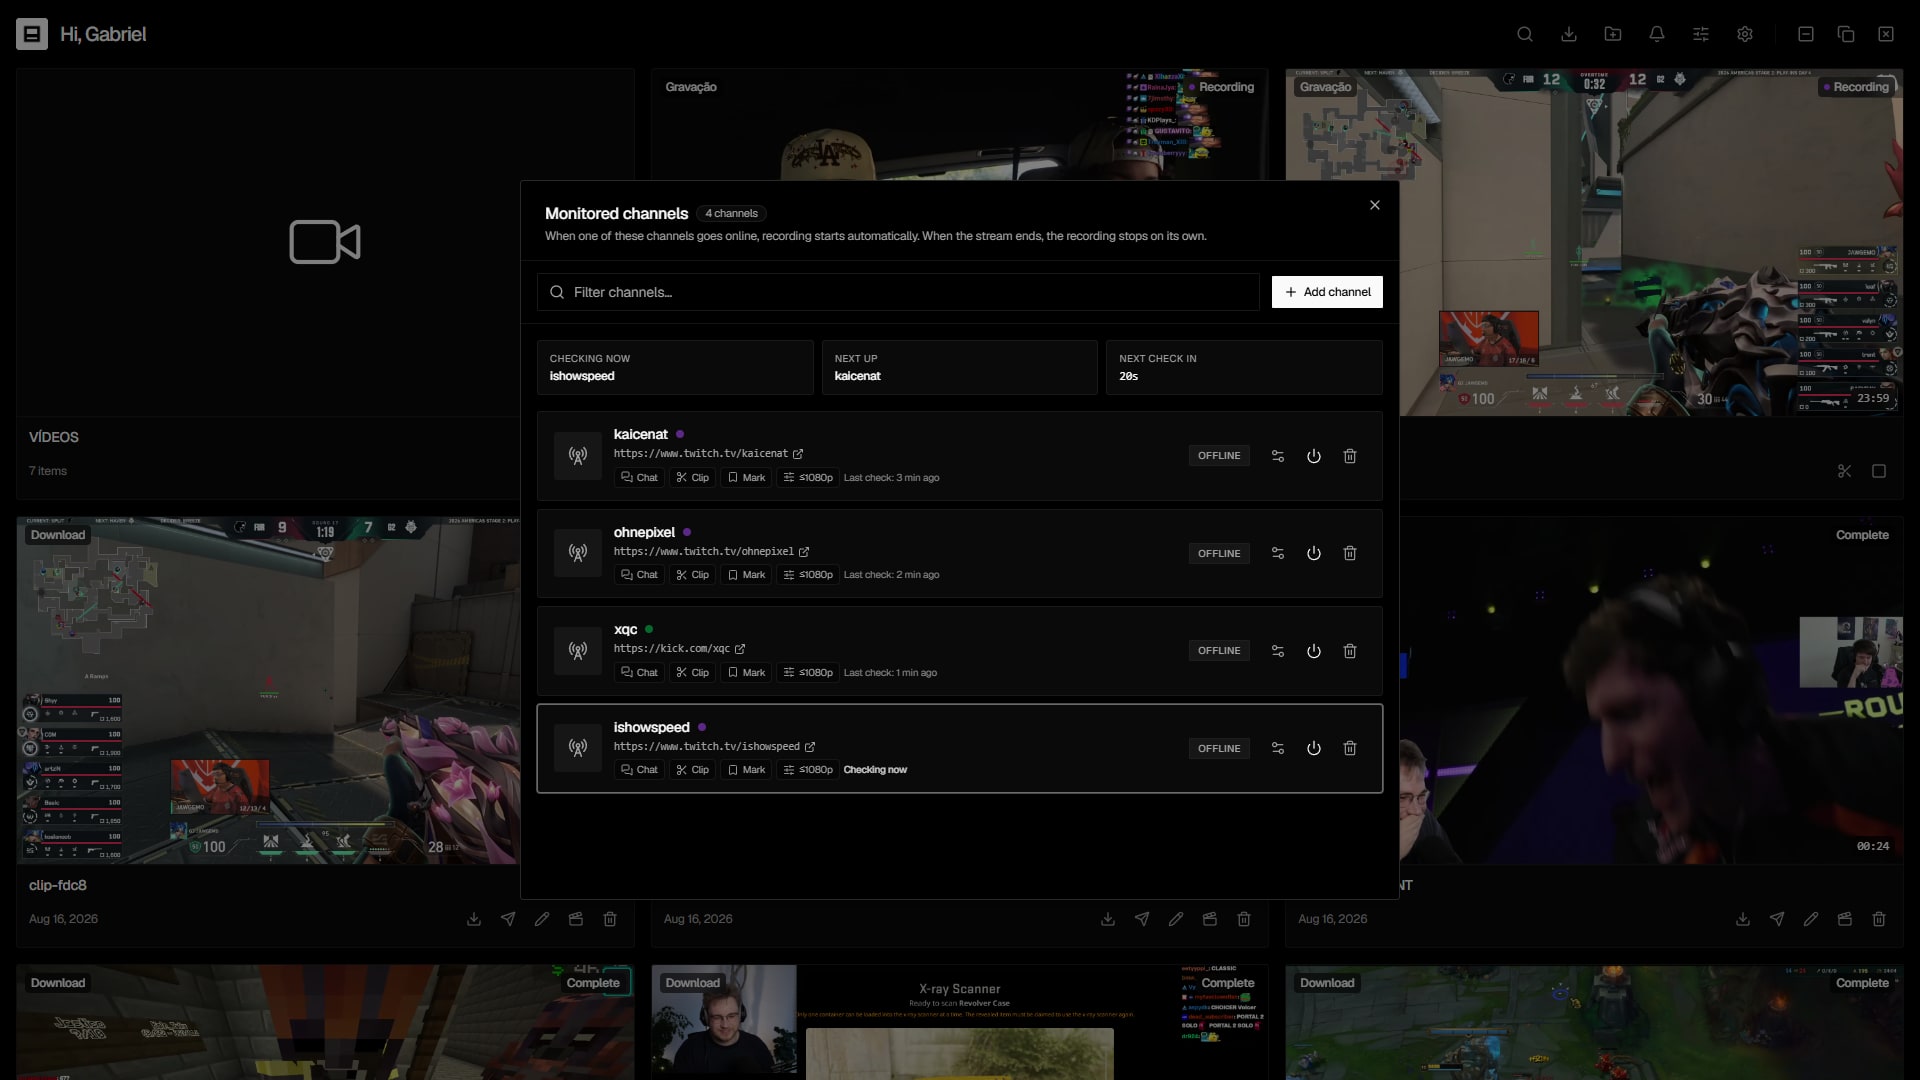1920x1080 pixels.
Task: Click ohnepixel broadcast antenna icon
Action: click(578, 553)
